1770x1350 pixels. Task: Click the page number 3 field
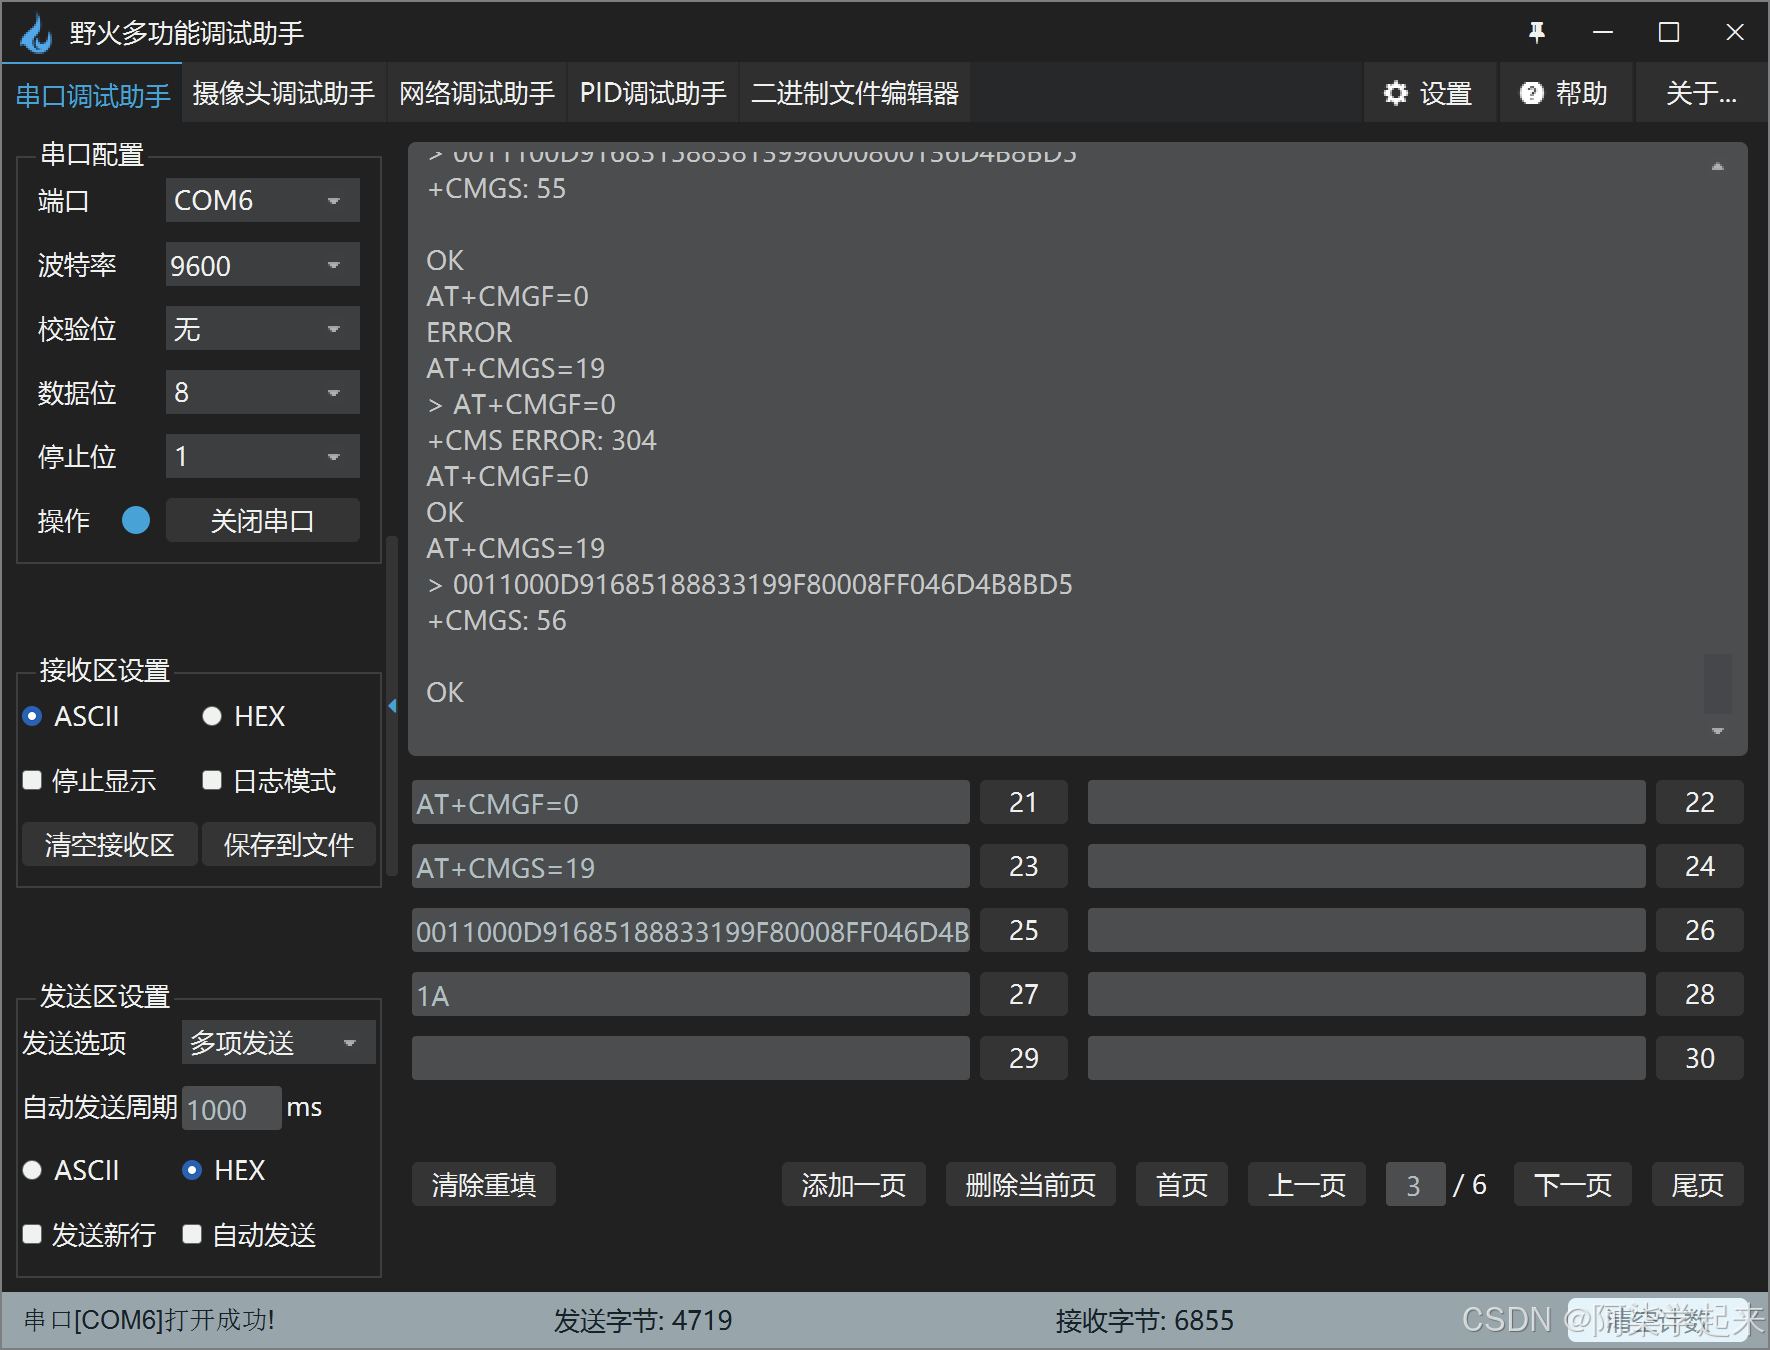coord(1415,1184)
